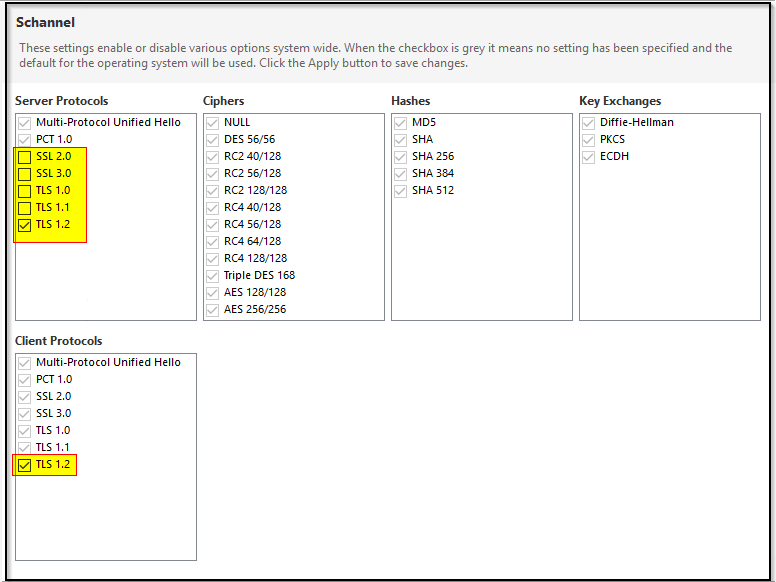
Task: Check TLS 1.1 in Server Protocols
Action: (24, 208)
